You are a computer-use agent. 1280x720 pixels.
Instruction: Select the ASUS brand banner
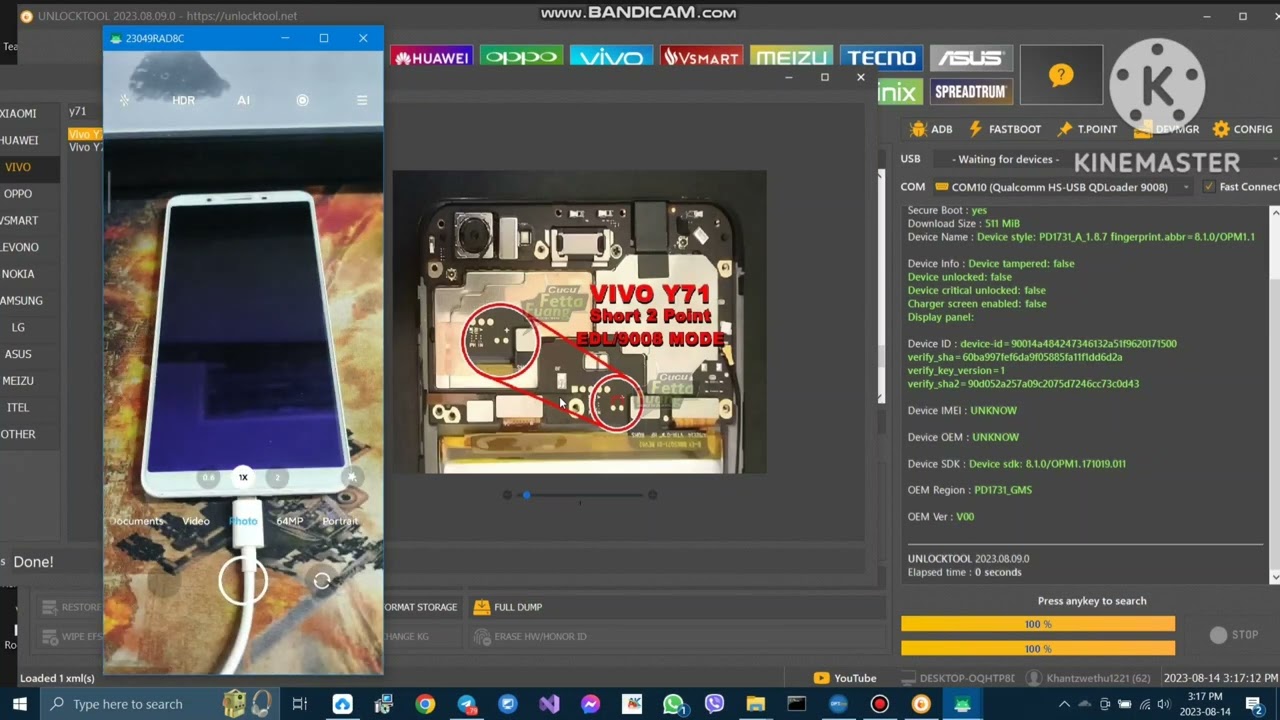[971, 58]
